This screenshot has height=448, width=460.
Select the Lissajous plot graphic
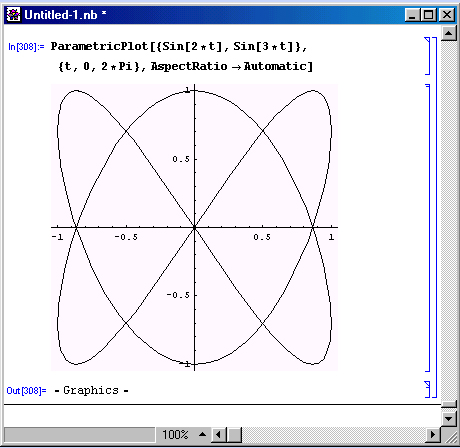[194, 227]
